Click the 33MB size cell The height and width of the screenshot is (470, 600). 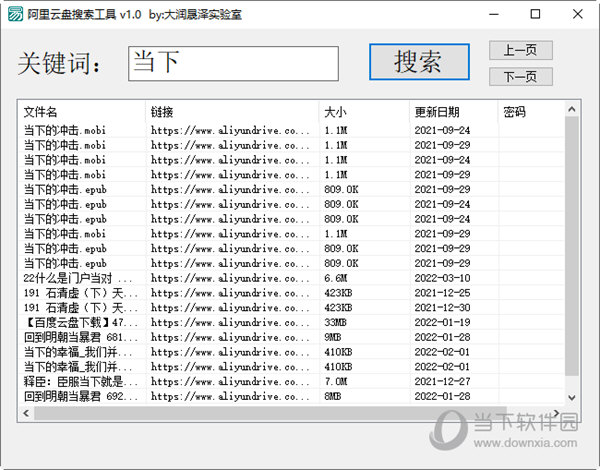click(x=335, y=323)
